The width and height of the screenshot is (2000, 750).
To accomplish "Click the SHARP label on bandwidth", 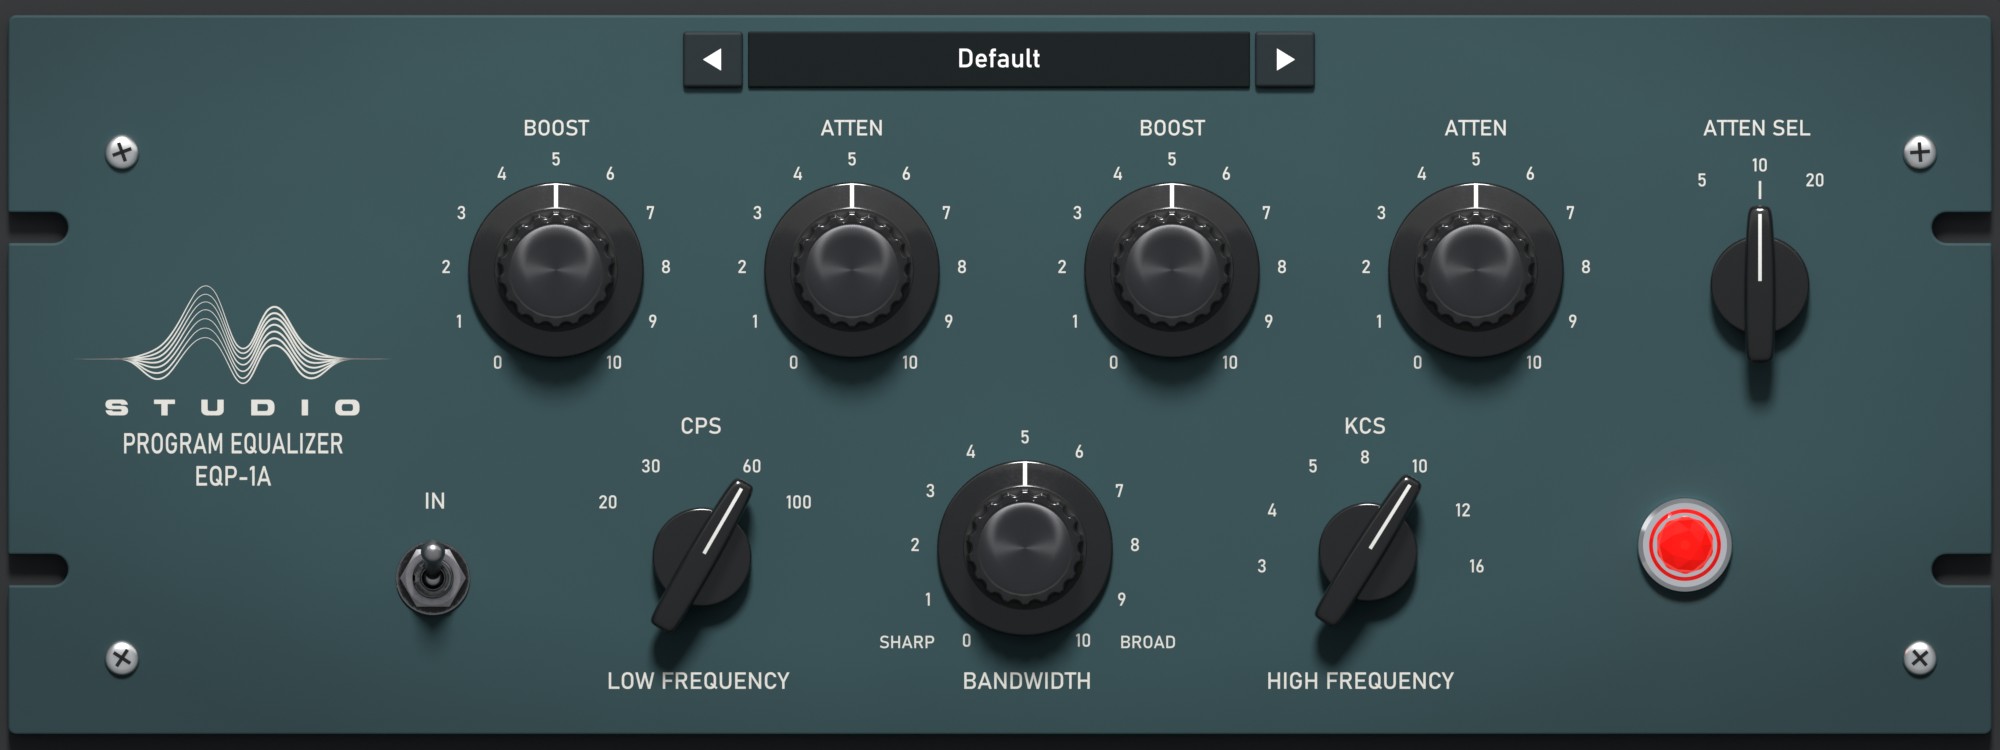I will click(x=907, y=642).
